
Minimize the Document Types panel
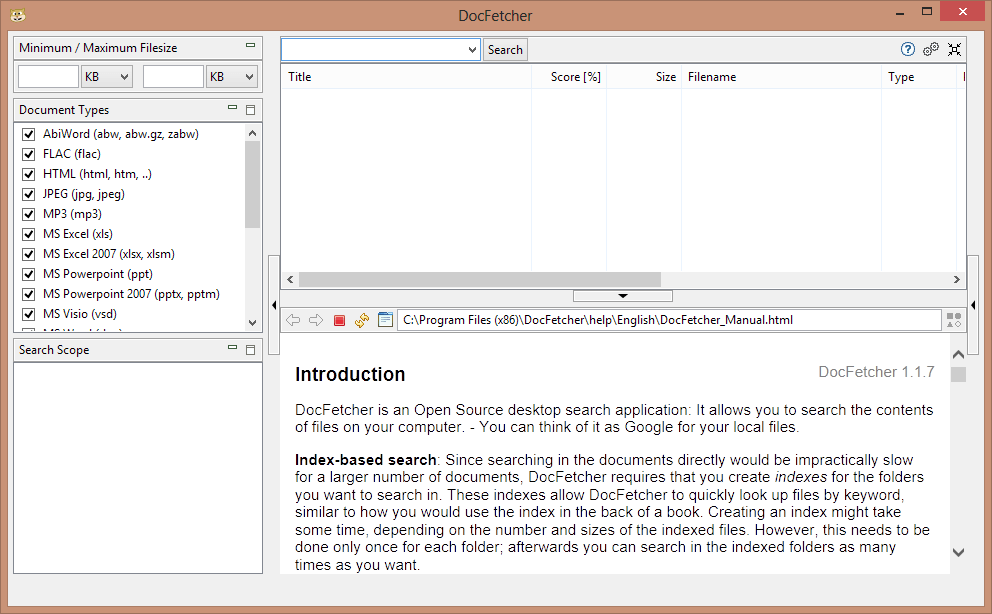pos(233,107)
